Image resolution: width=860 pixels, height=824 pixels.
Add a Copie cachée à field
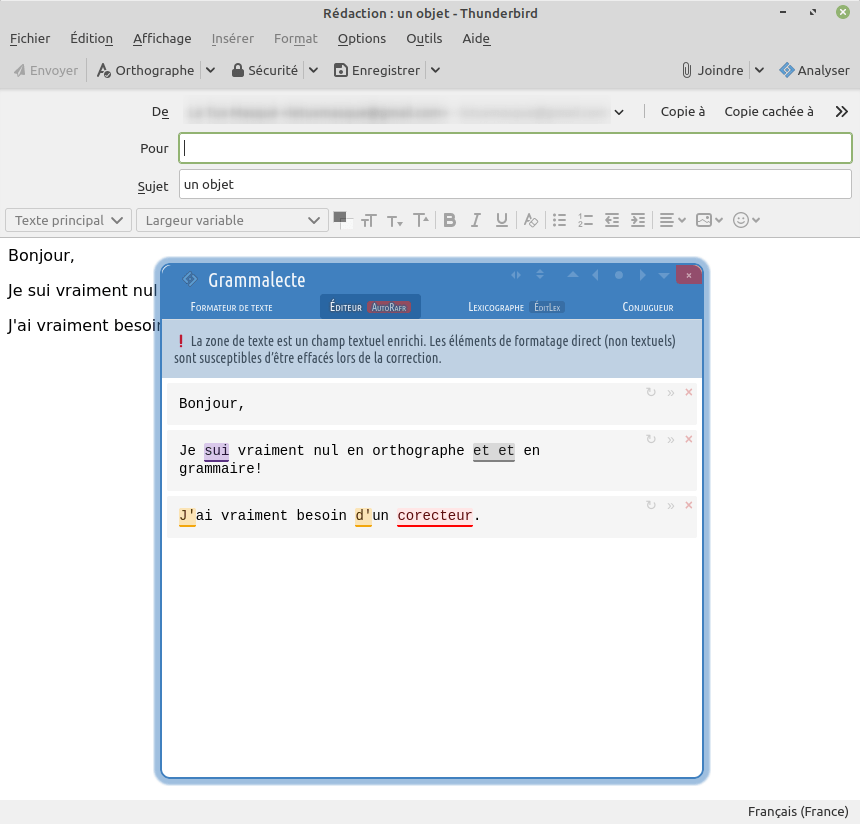point(768,111)
